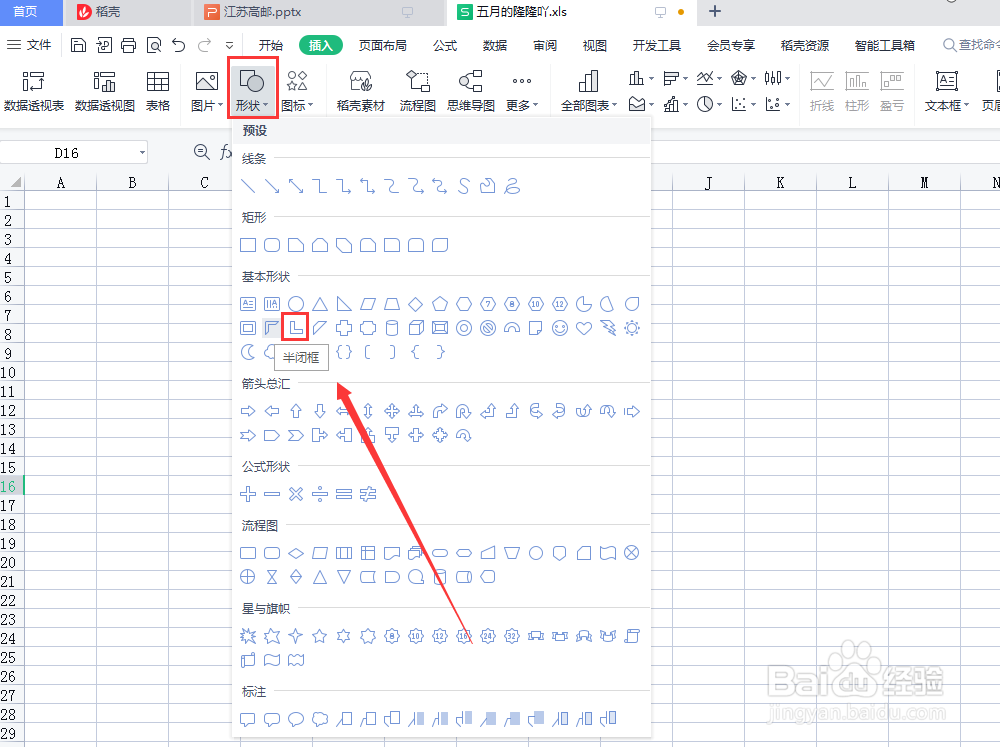Click the print icon in quick access toolbar

tap(128, 45)
